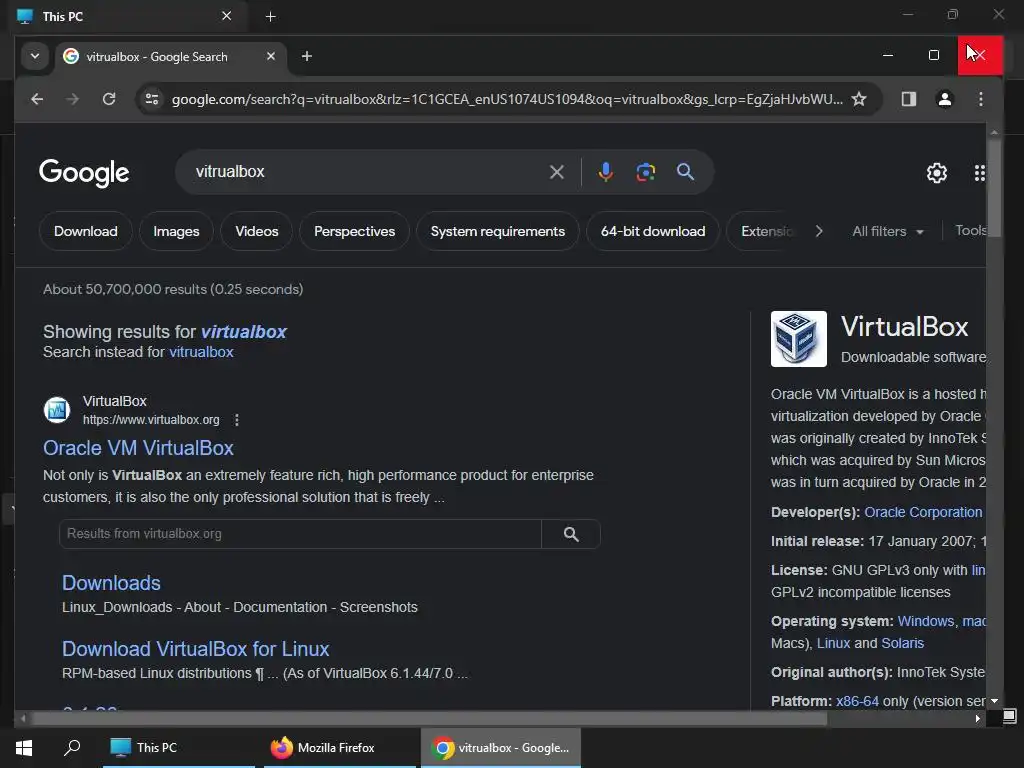Screen dimensions: 1024x768
Task: Clear the Google search box text
Action: click(x=556, y=172)
